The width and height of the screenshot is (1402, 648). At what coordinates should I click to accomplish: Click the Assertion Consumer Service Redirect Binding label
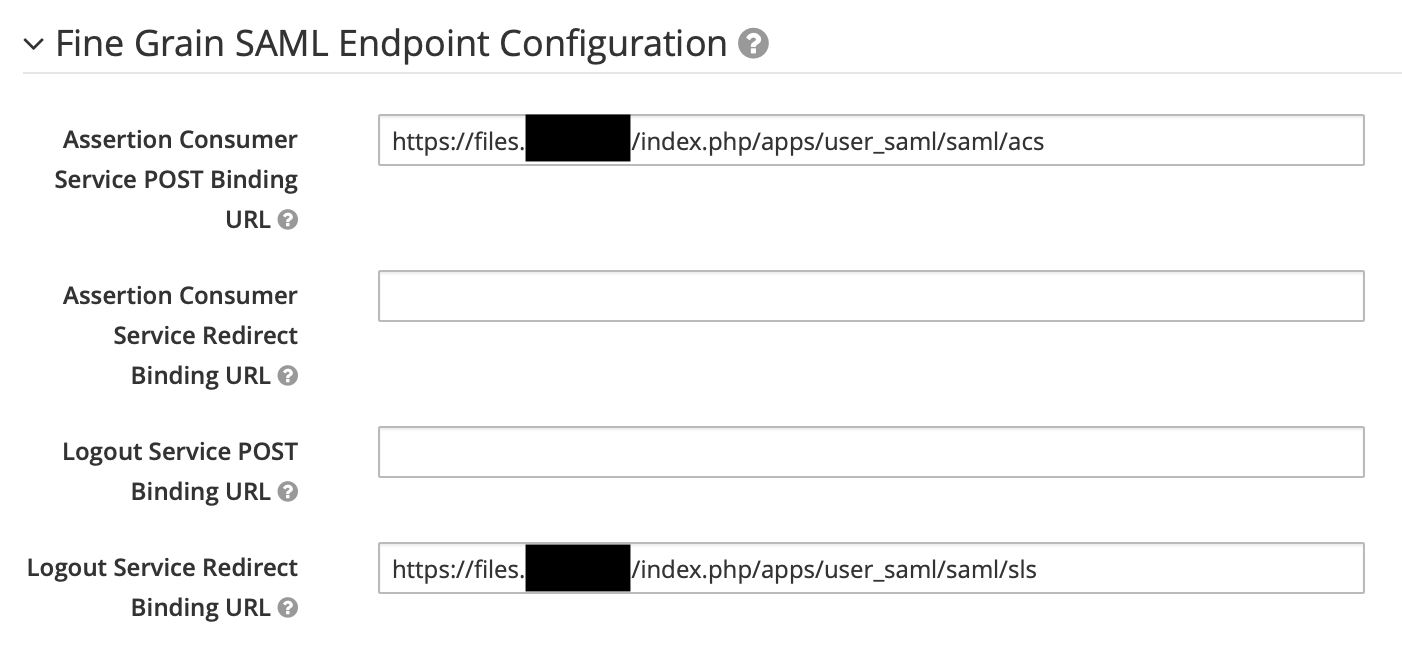coord(180,335)
